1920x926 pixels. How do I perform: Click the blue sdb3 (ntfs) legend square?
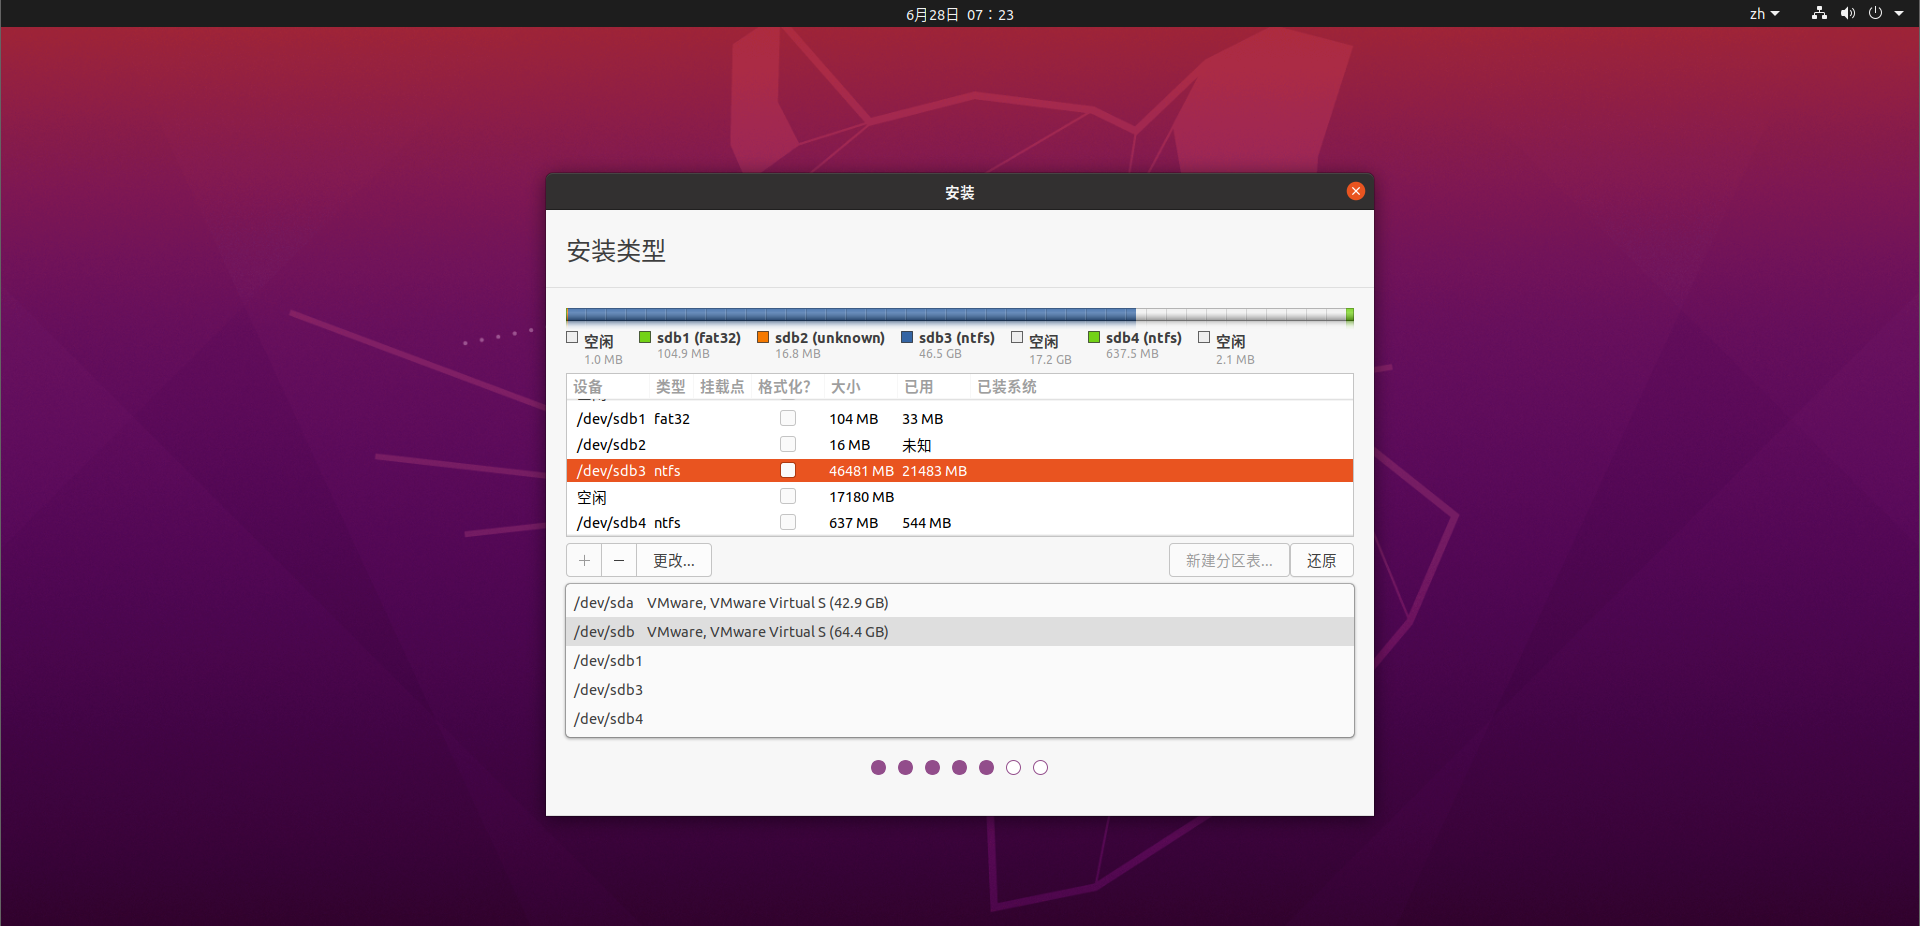(x=907, y=338)
